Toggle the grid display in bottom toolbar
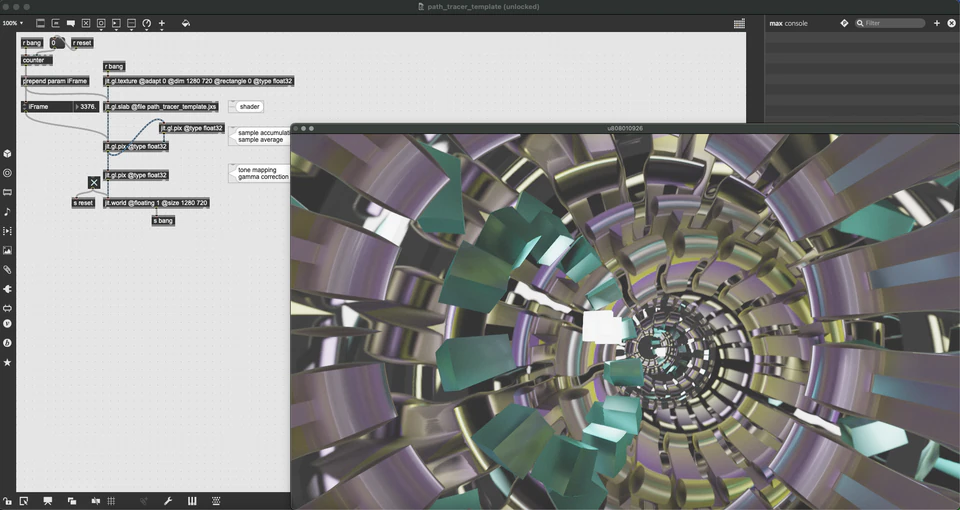This screenshot has height=510, width=960. click(111, 501)
